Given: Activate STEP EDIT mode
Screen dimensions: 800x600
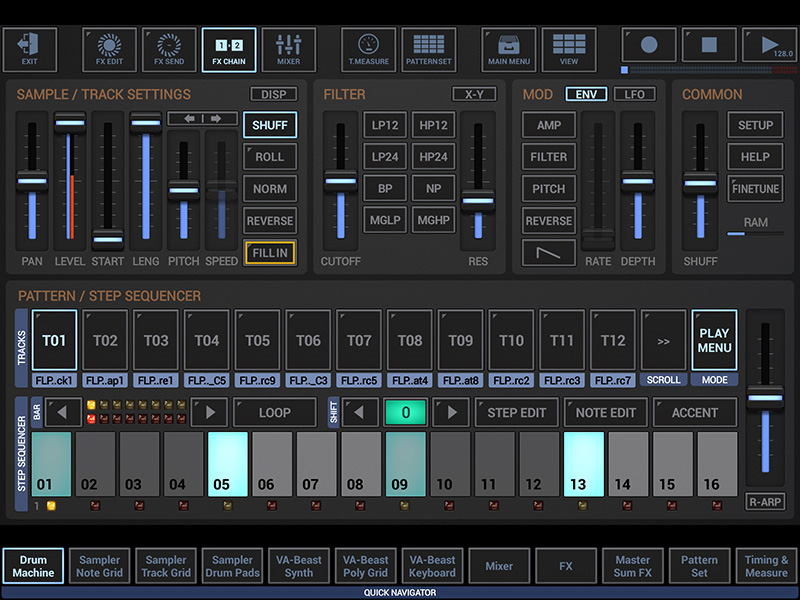Looking at the screenshot, I should pos(516,412).
